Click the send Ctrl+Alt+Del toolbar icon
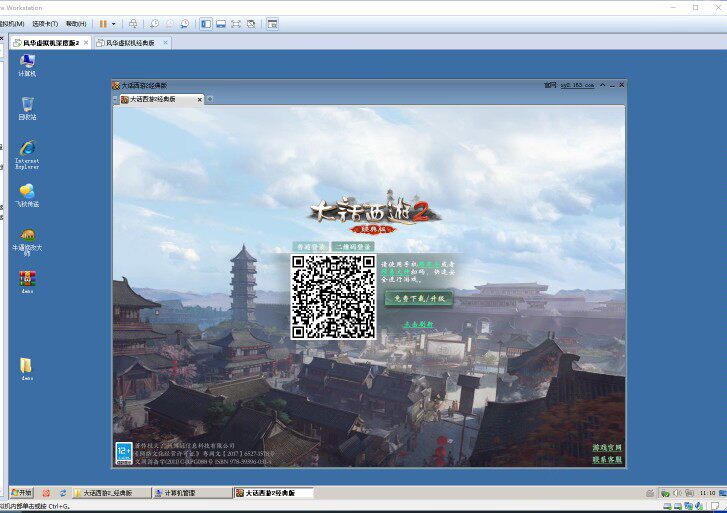The width and height of the screenshot is (727, 513). 133,24
